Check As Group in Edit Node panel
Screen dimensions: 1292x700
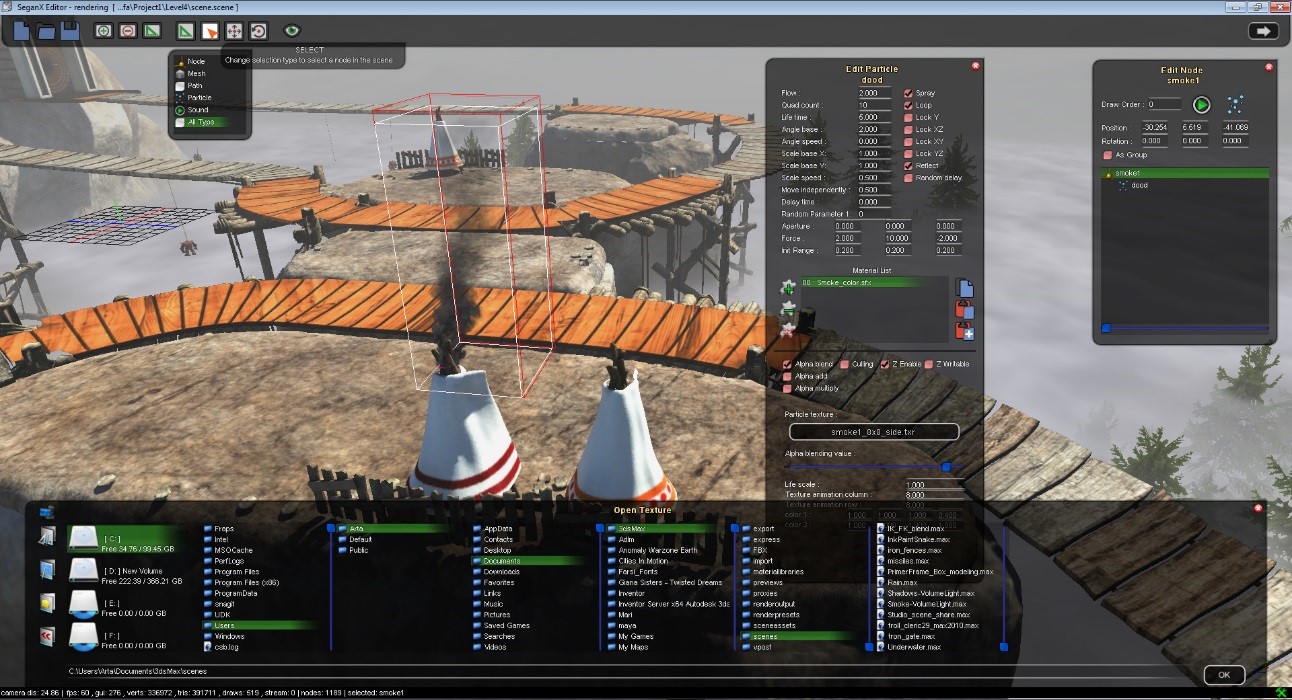click(x=1107, y=154)
